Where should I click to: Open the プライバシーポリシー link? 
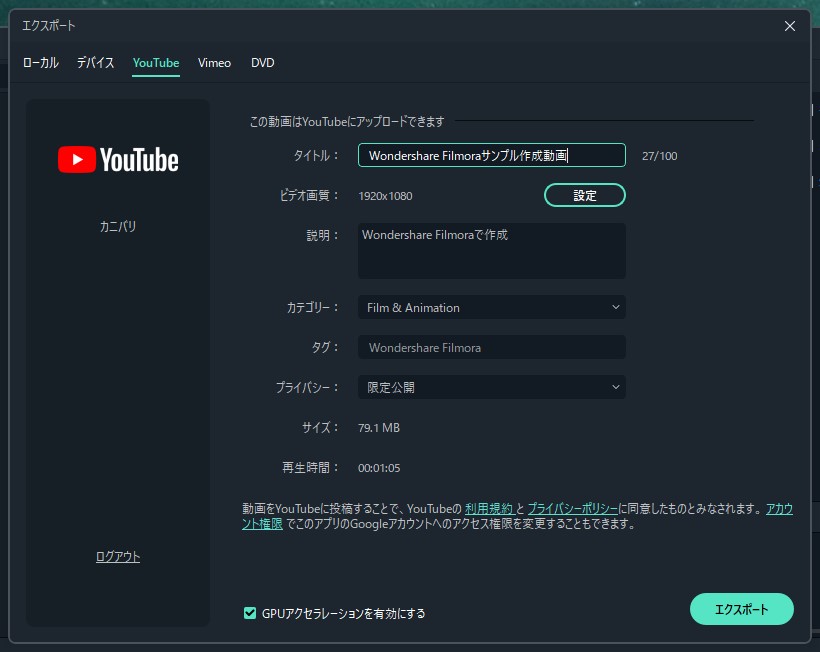tap(573, 508)
